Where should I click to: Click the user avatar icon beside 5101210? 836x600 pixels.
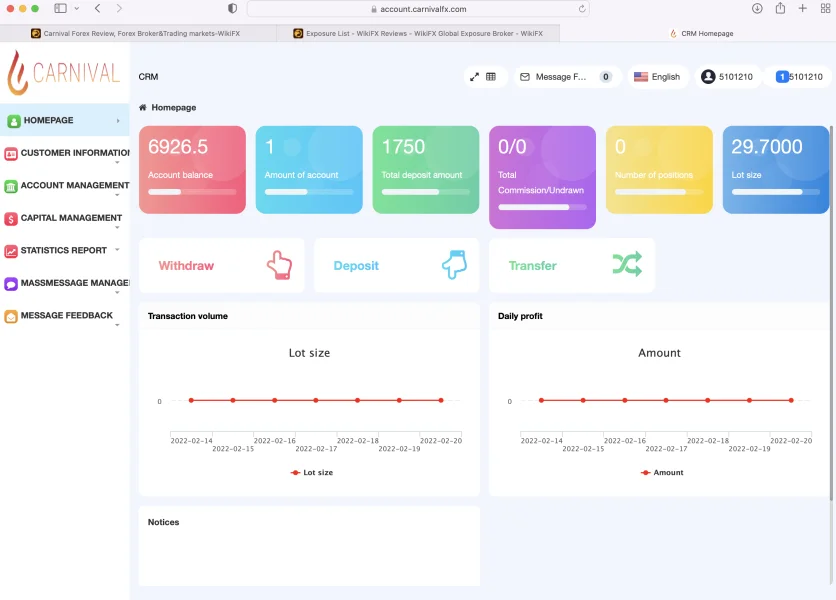[708, 77]
